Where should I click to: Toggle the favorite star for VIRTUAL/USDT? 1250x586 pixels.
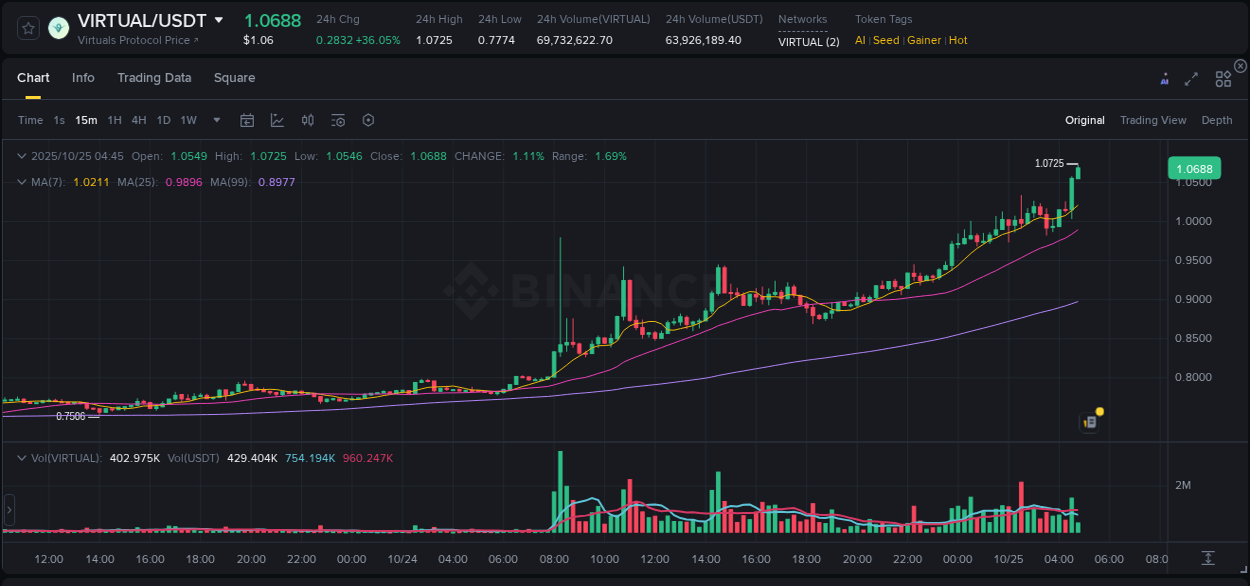pos(28,28)
